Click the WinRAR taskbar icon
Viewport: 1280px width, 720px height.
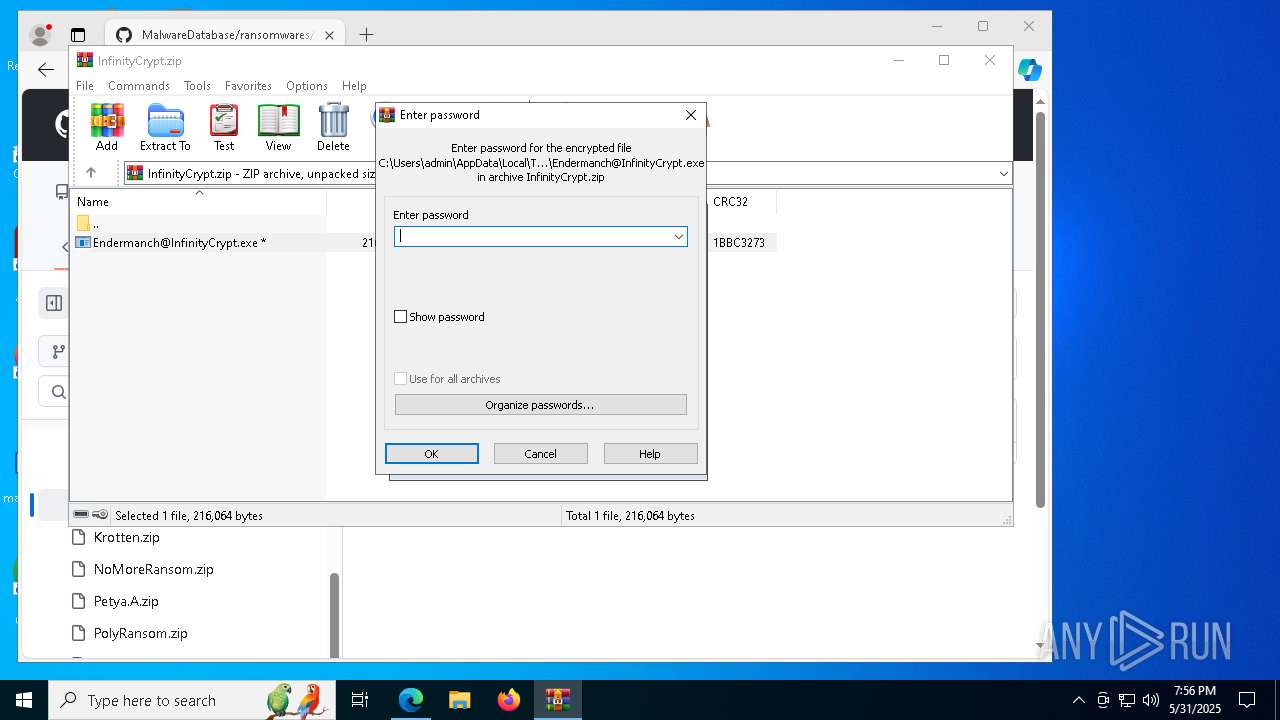[558, 700]
